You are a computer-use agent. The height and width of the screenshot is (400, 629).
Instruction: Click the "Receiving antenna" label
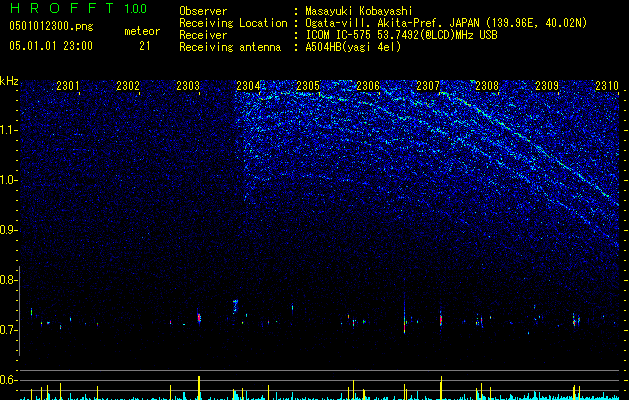[230, 47]
